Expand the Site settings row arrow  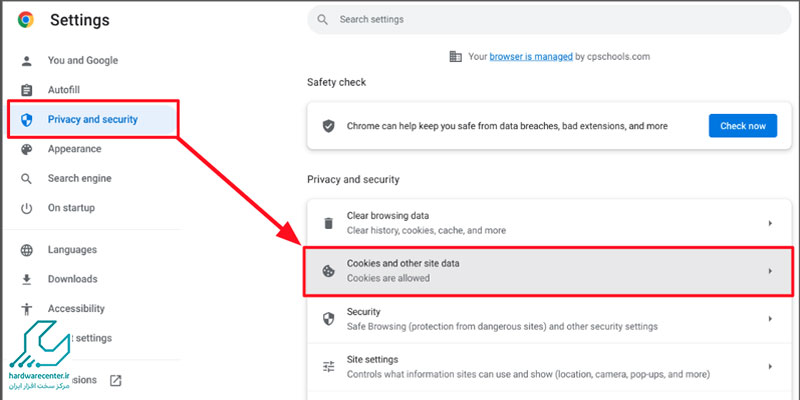tap(770, 366)
